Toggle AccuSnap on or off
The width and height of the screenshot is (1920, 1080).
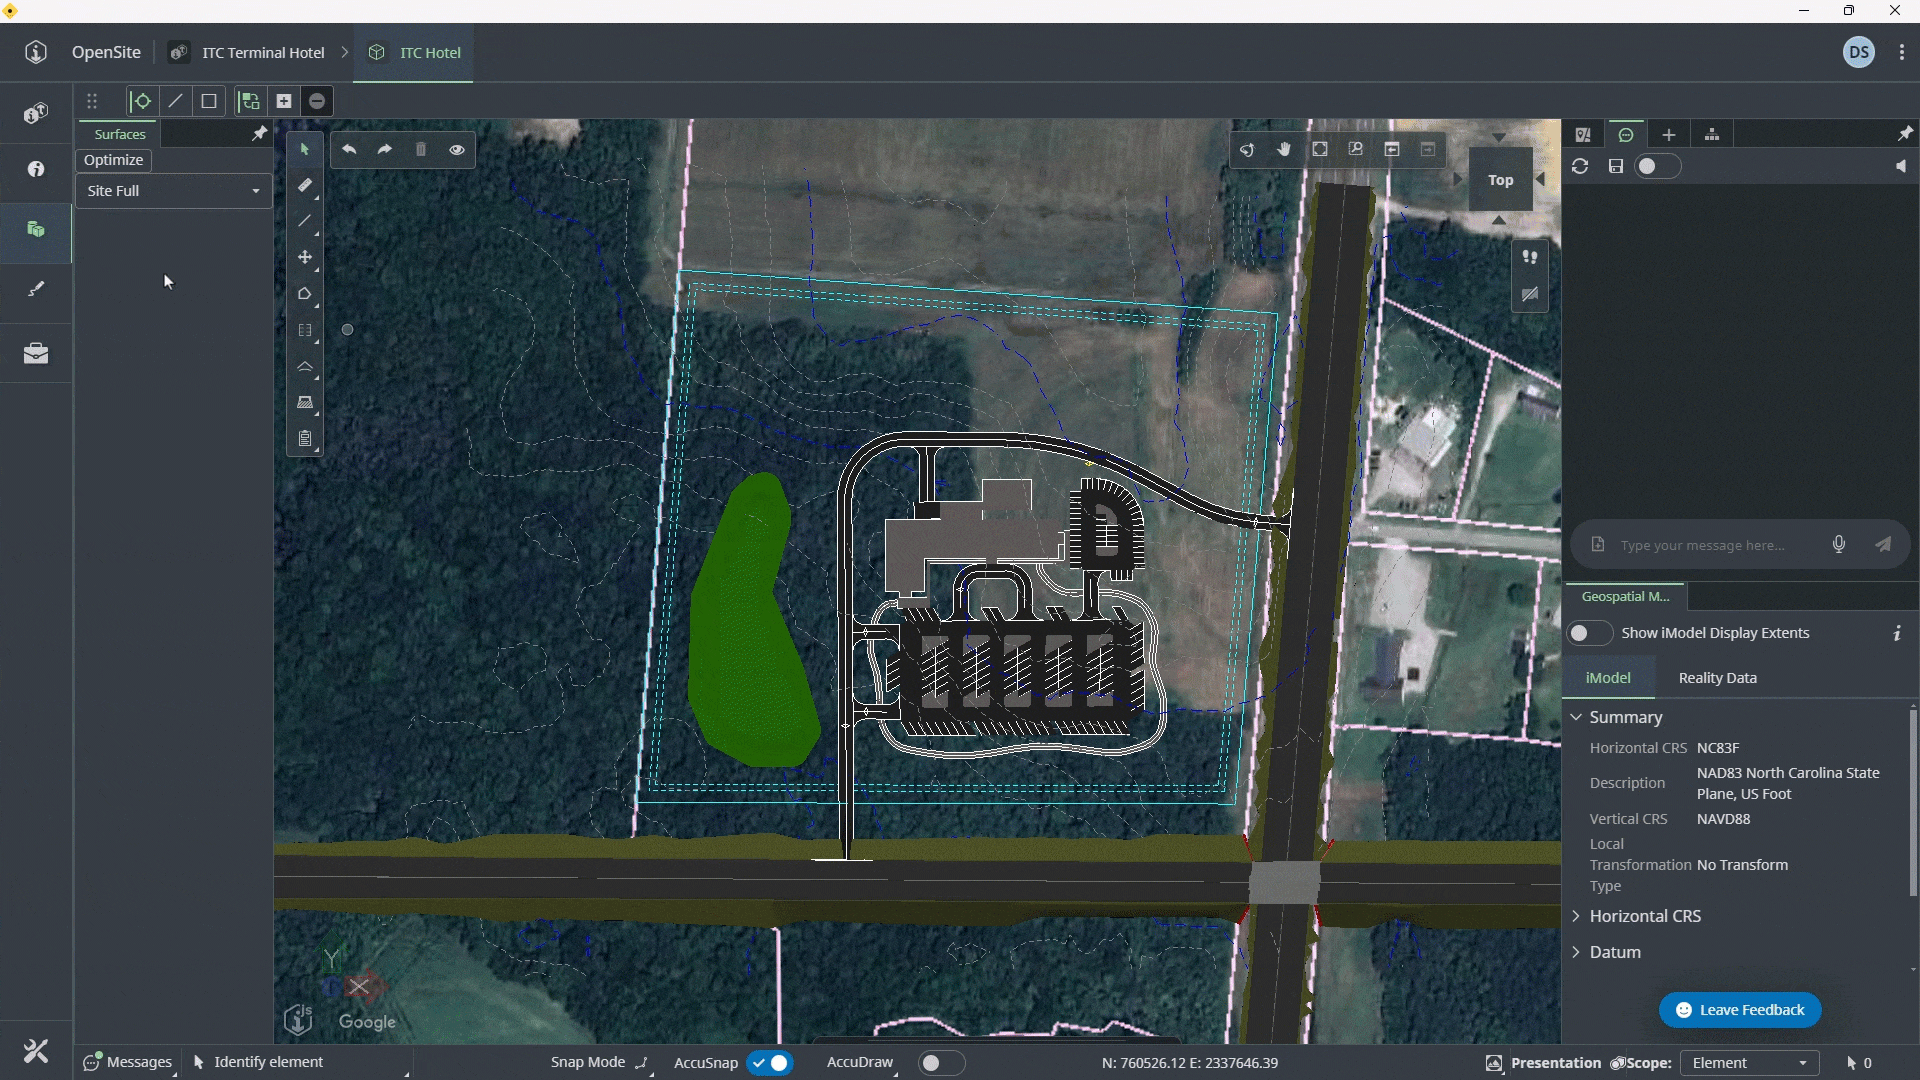(769, 1062)
